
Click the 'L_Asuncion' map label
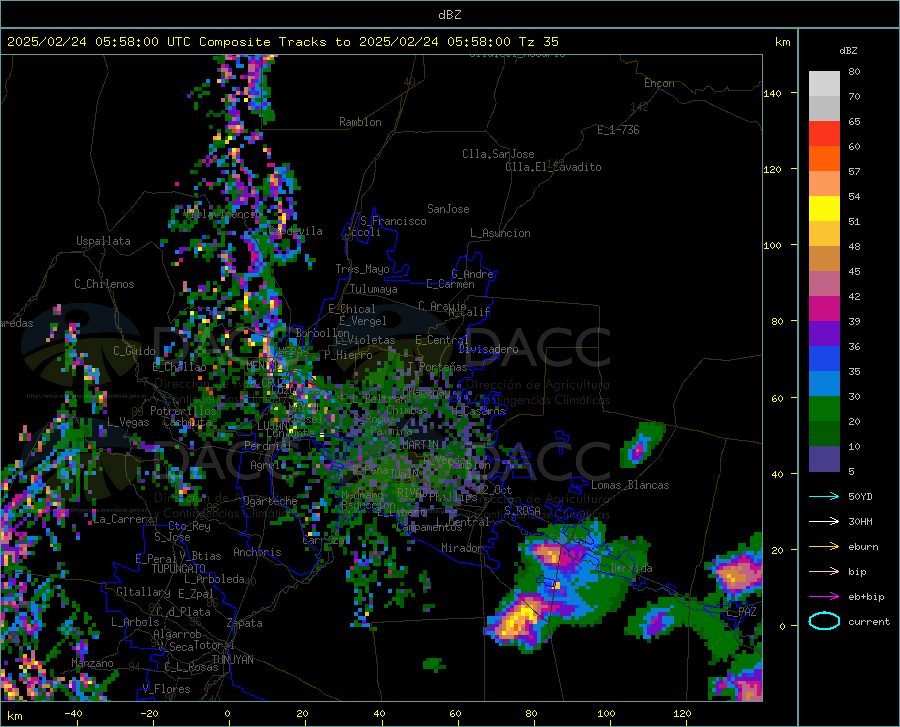tap(500, 233)
